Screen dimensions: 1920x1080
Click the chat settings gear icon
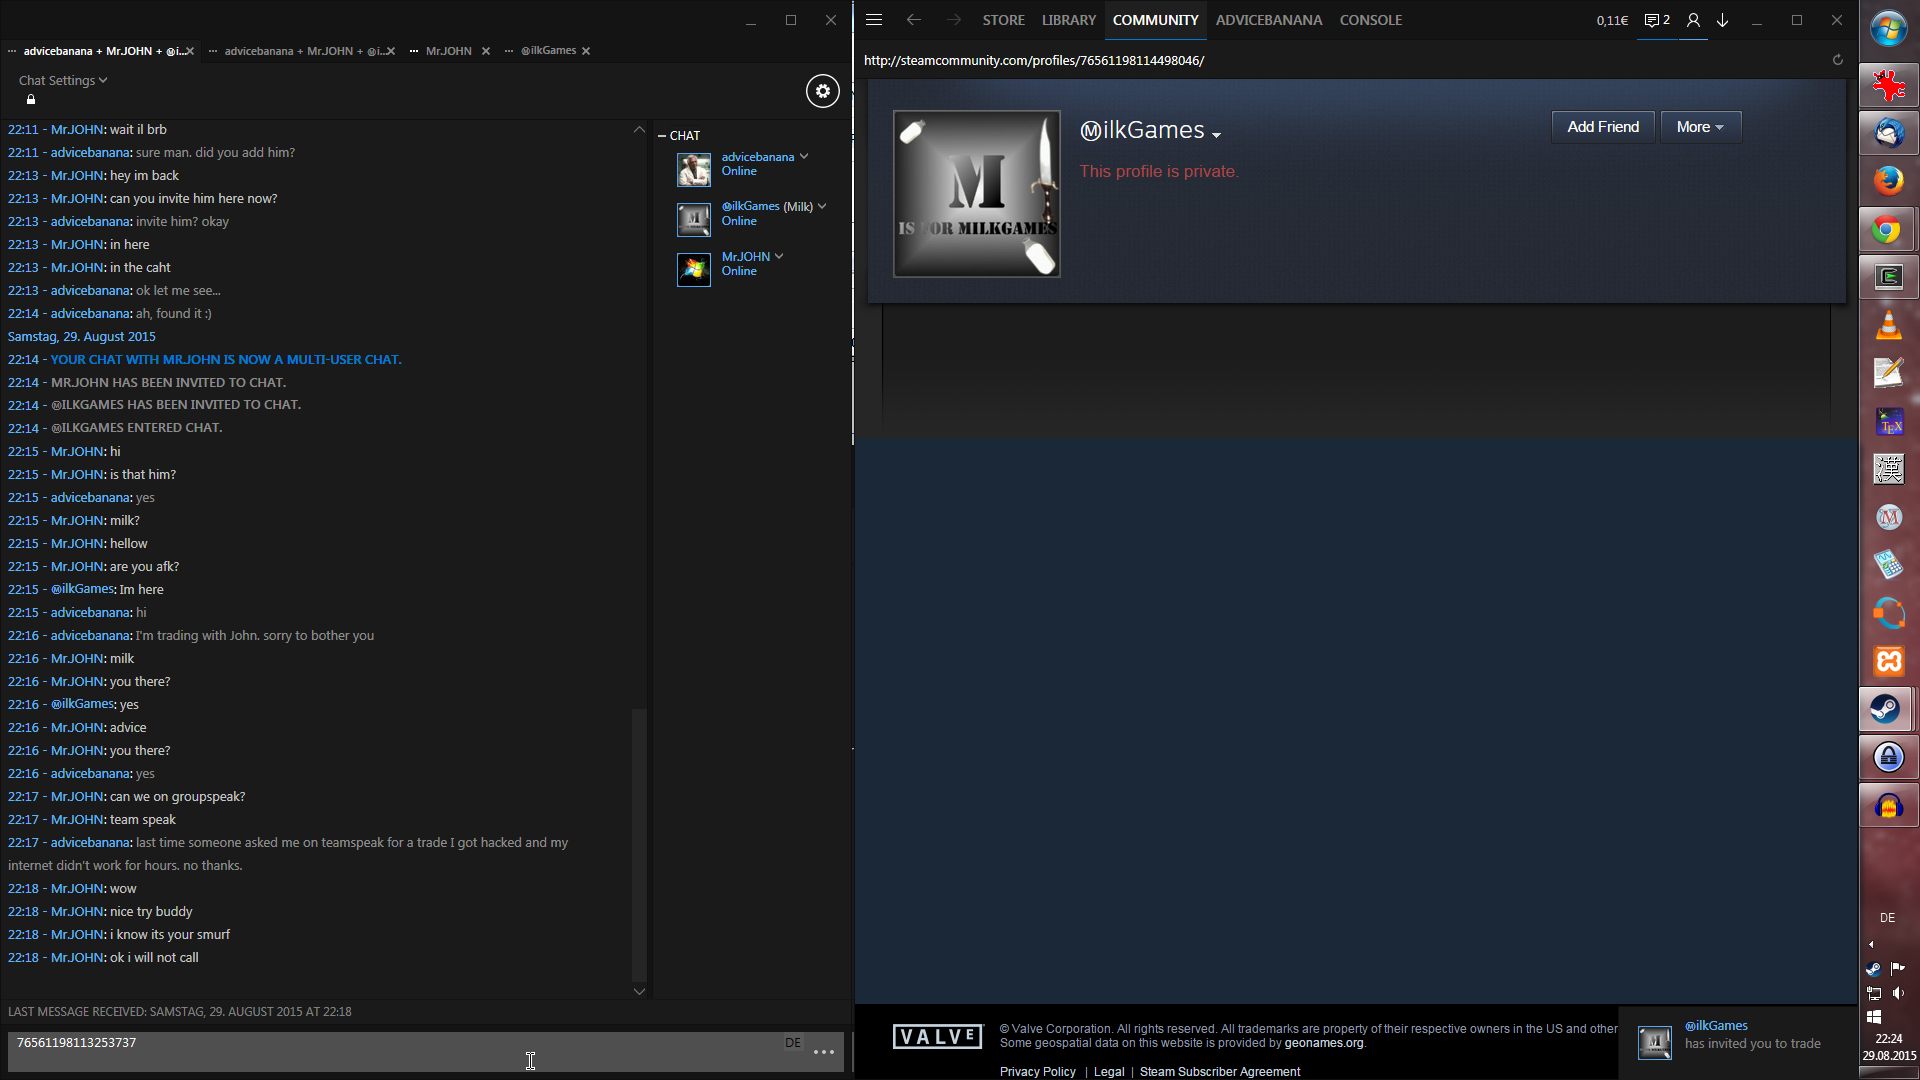[822, 91]
